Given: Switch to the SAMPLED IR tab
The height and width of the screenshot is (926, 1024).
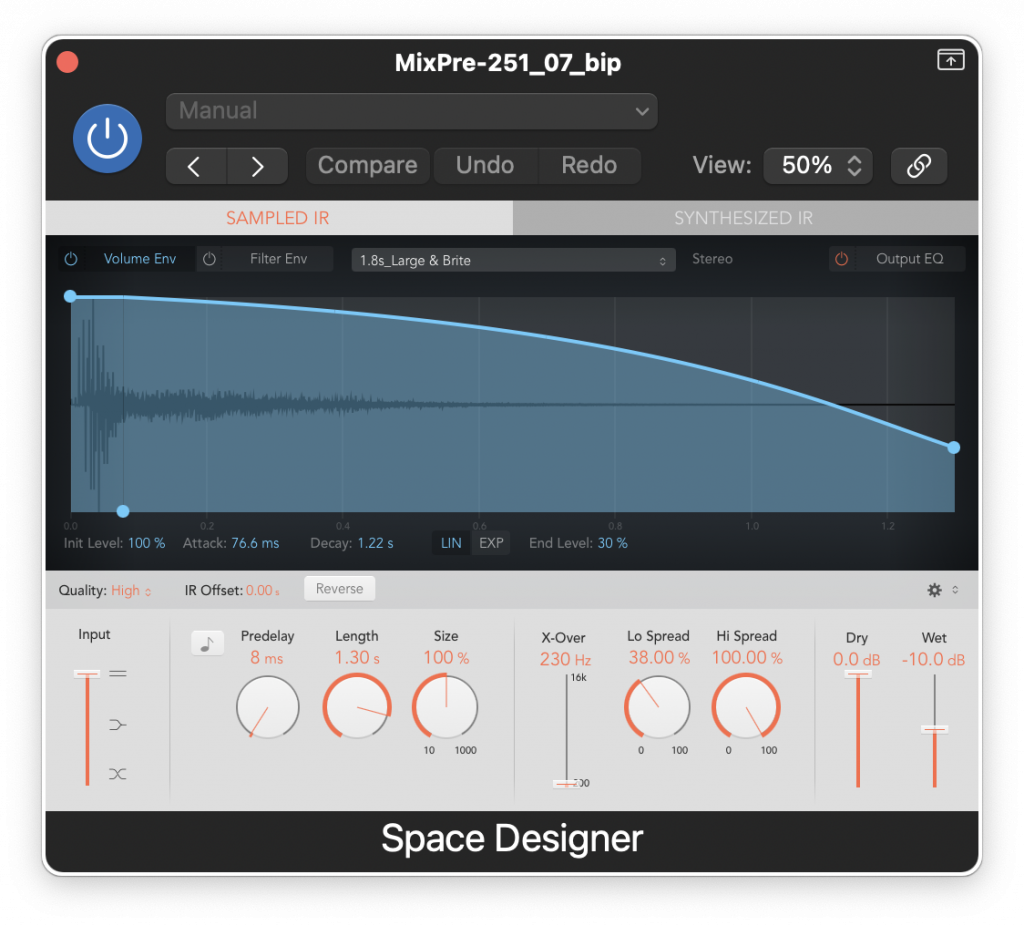Looking at the screenshot, I should click(x=279, y=217).
